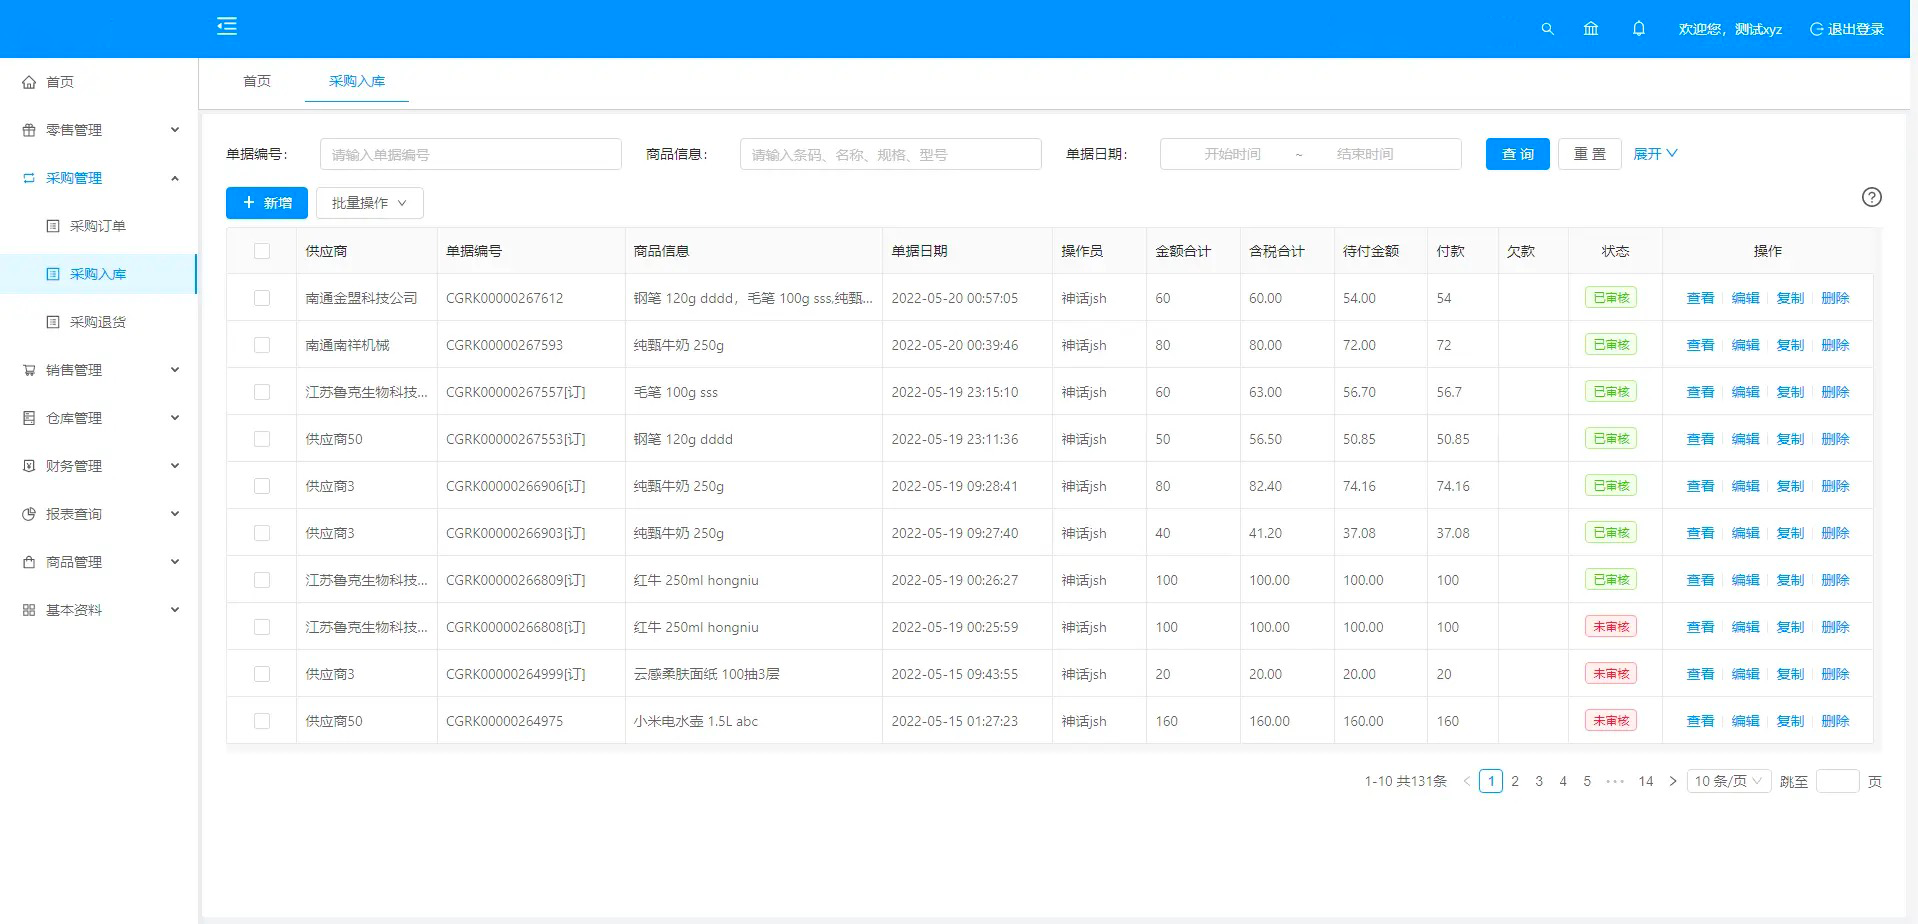Expand the 报表查询 sidebar menu
Image resolution: width=1918 pixels, height=924 pixels.
point(98,514)
